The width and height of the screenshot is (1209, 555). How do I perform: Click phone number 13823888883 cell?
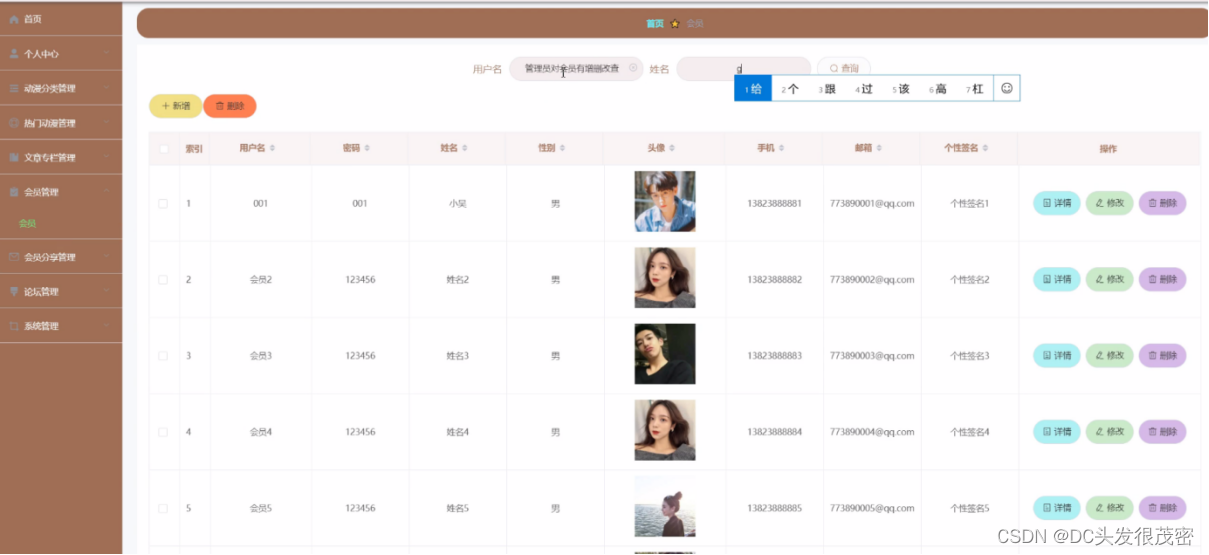pos(774,356)
